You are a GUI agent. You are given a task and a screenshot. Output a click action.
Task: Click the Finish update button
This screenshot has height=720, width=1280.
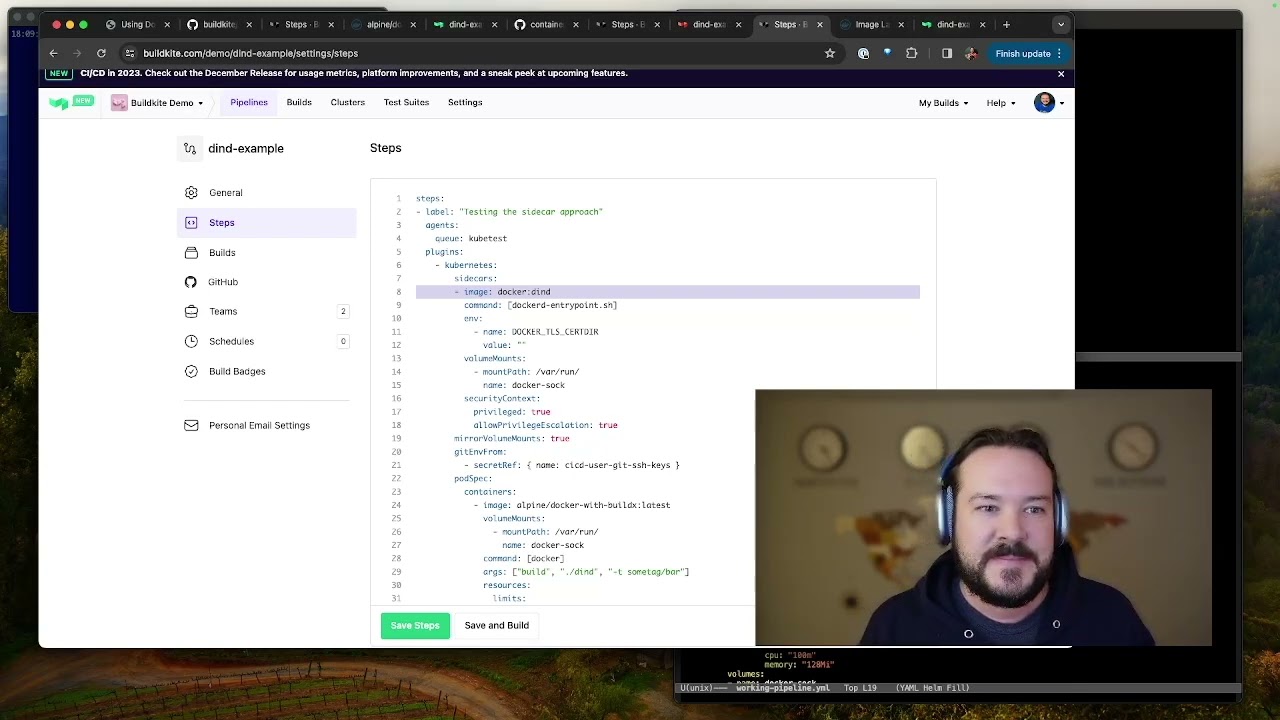coord(1023,53)
